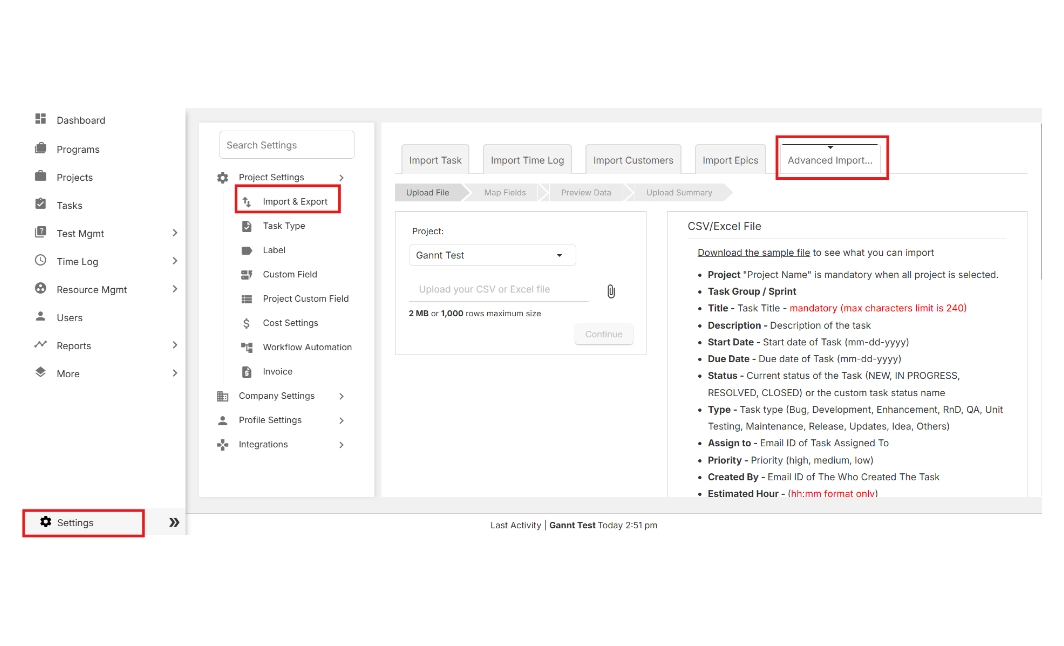
Task: Select the Import Customers tab
Action: click(x=633, y=160)
